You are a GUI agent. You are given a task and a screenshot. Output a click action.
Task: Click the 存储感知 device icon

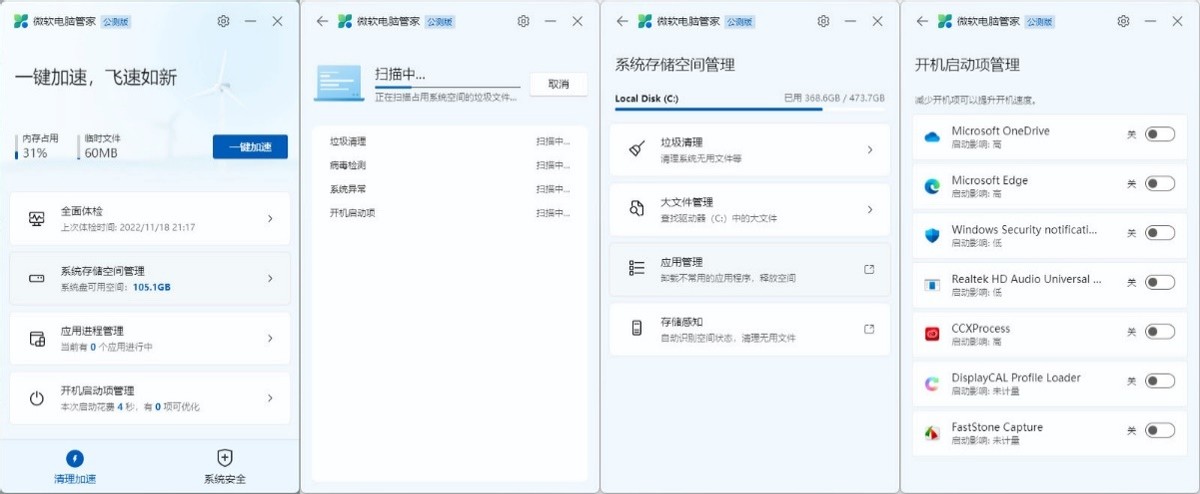(x=636, y=329)
